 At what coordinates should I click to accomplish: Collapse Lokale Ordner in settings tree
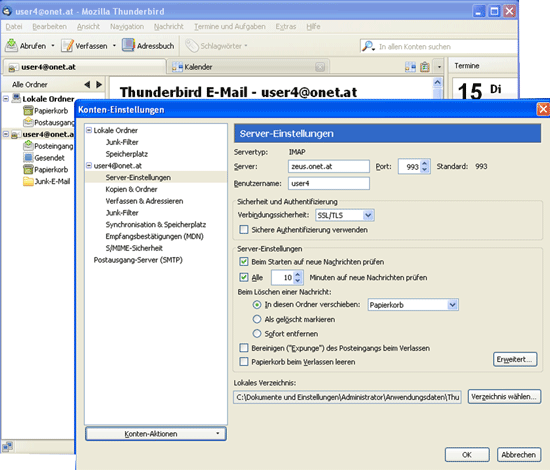pos(89,130)
